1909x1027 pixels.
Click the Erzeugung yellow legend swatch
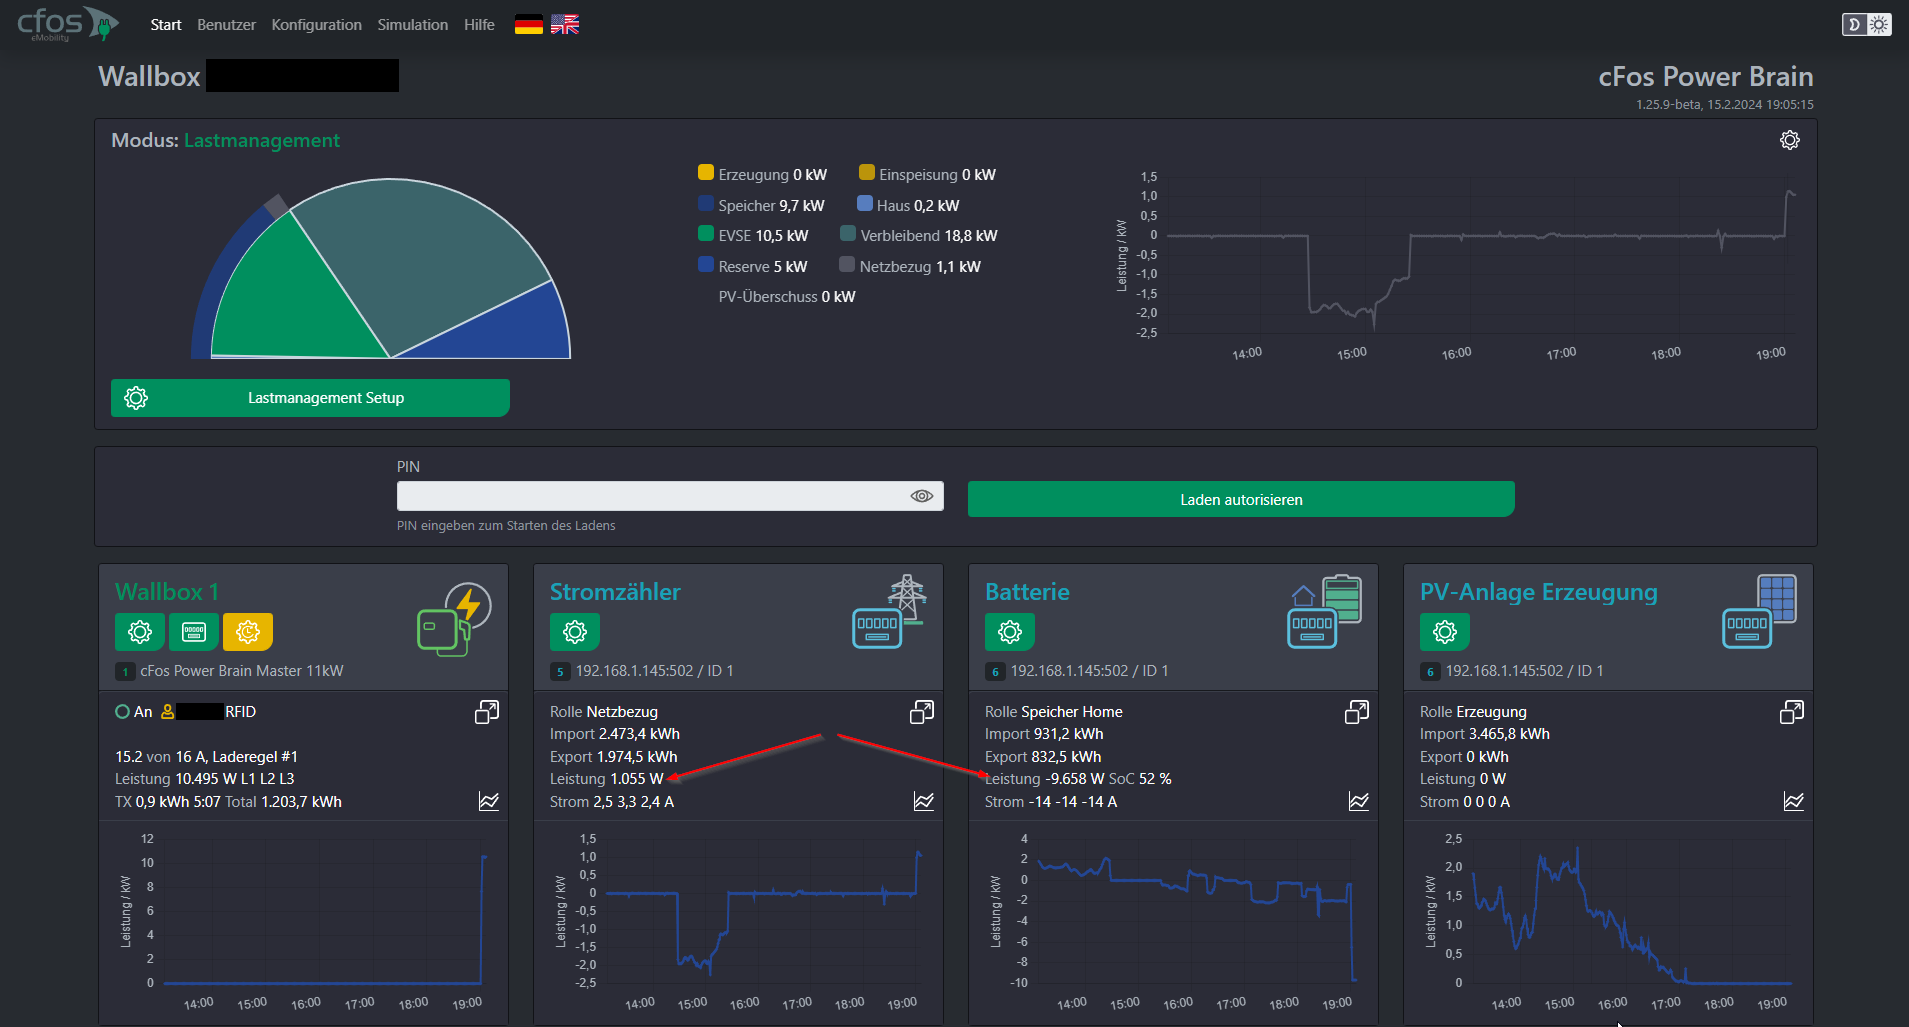(x=706, y=173)
